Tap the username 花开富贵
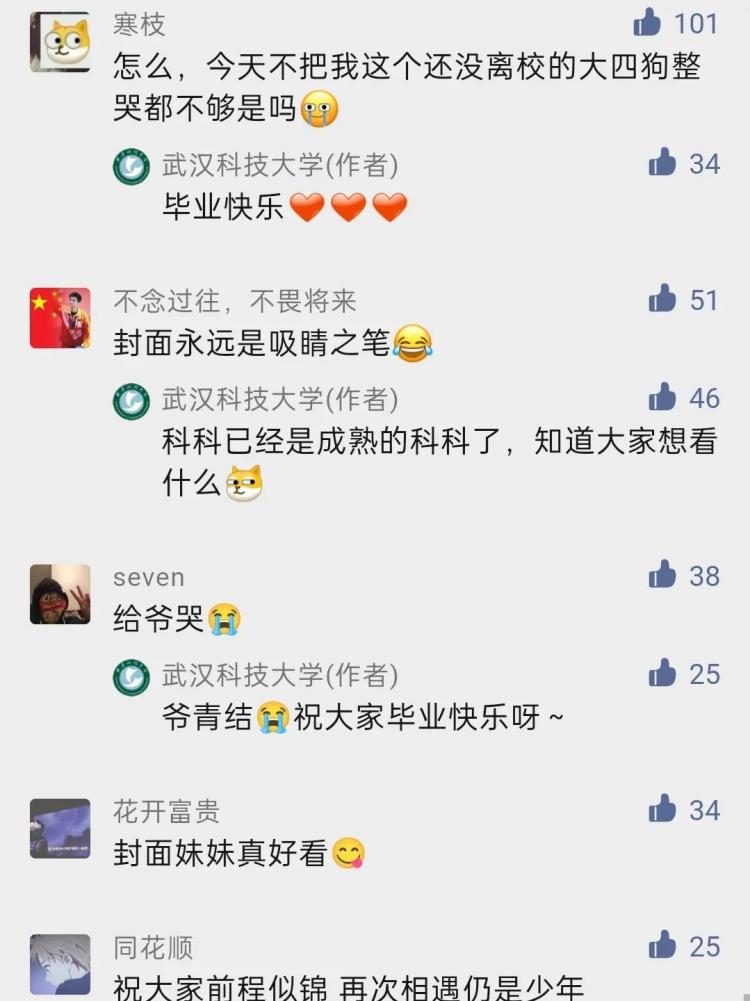Viewport: 750px width, 1001px height. tap(167, 812)
